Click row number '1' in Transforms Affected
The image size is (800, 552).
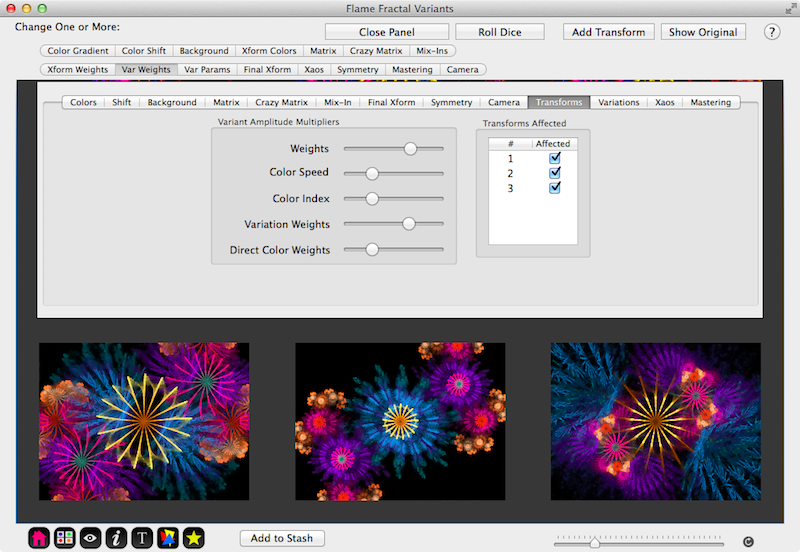pos(510,159)
